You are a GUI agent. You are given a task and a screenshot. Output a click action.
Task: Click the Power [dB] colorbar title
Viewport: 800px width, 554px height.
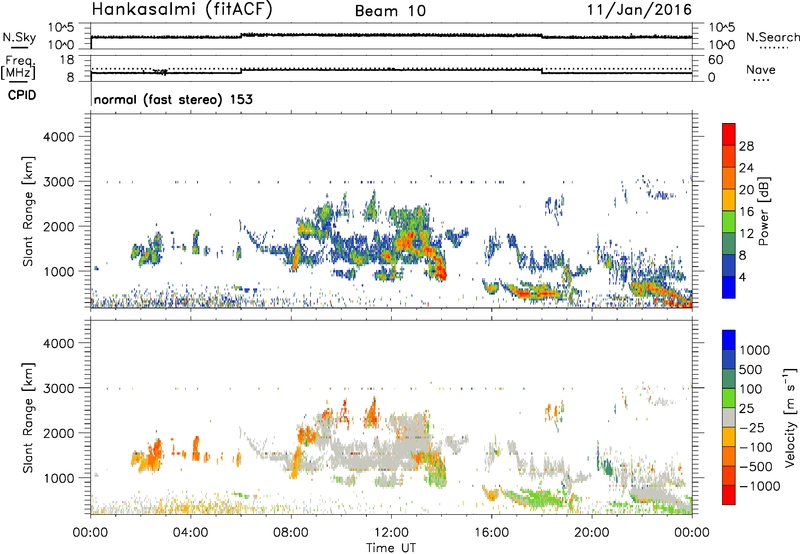[763, 211]
